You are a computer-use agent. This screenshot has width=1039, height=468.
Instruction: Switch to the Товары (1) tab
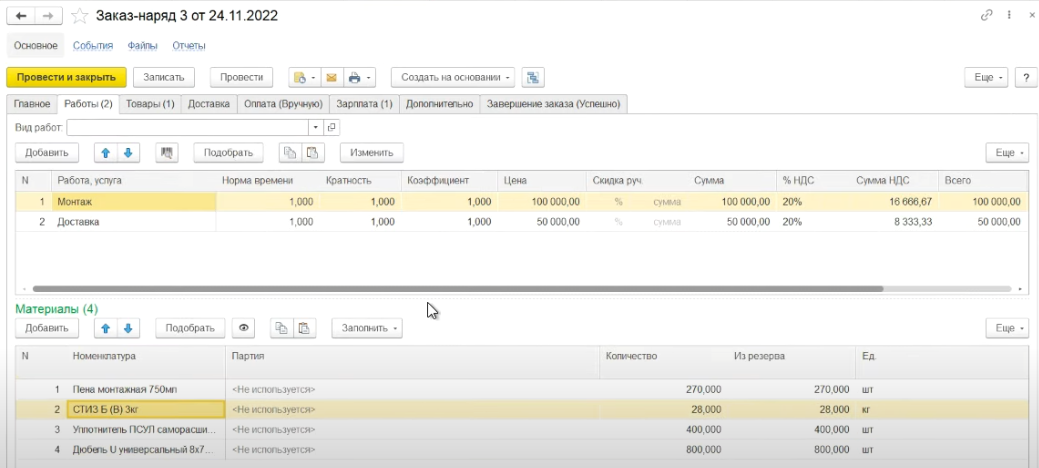click(x=150, y=103)
